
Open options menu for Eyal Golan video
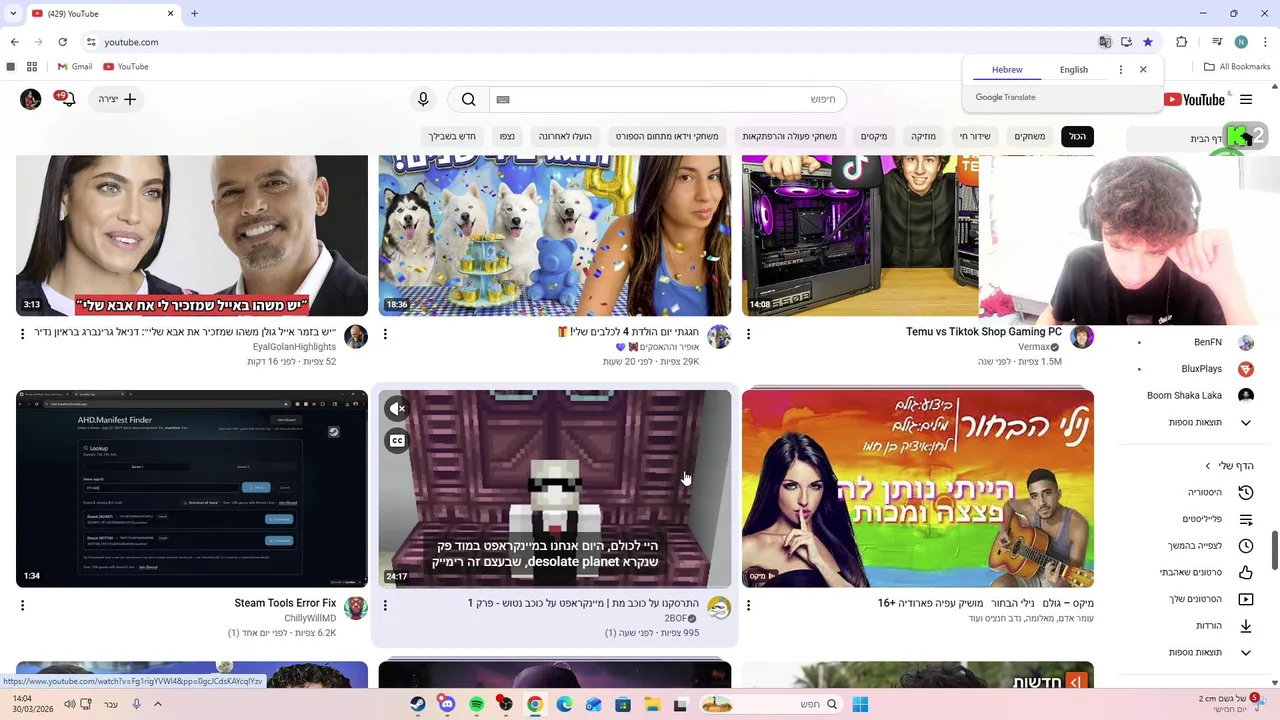coord(22,334)
